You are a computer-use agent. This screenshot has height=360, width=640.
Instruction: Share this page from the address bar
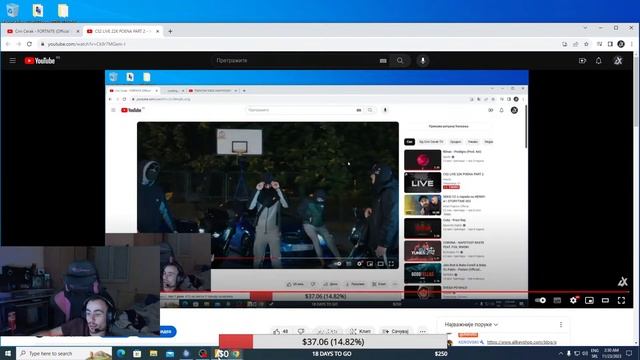tap(576, 44)
